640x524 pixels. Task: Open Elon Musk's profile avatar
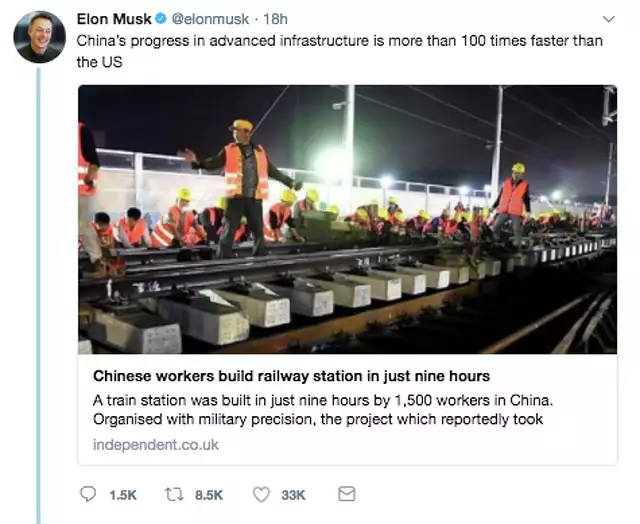39,37
